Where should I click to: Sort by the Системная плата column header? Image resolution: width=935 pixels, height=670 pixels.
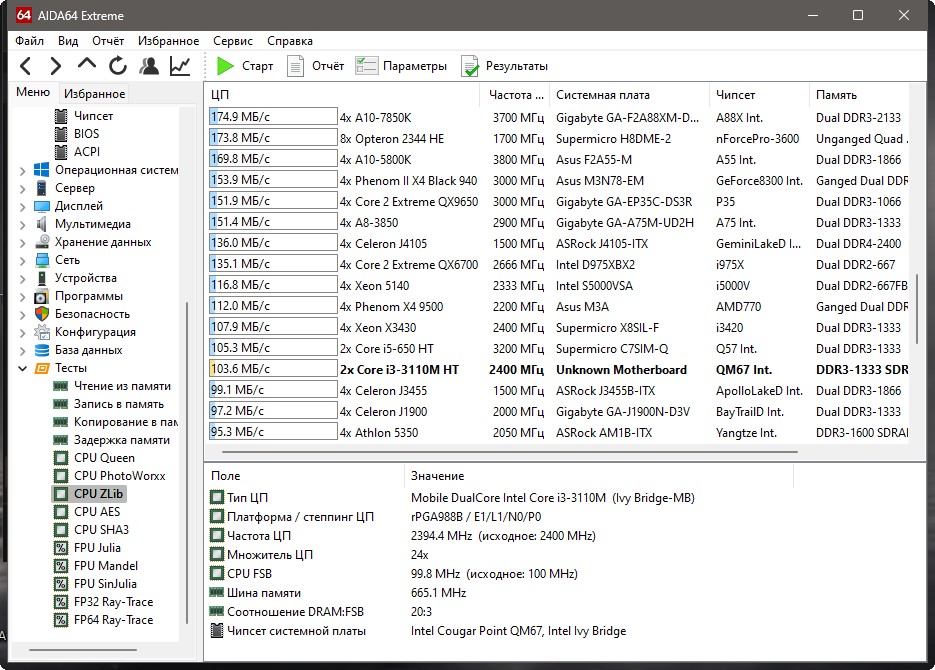(x=630, y=95)
